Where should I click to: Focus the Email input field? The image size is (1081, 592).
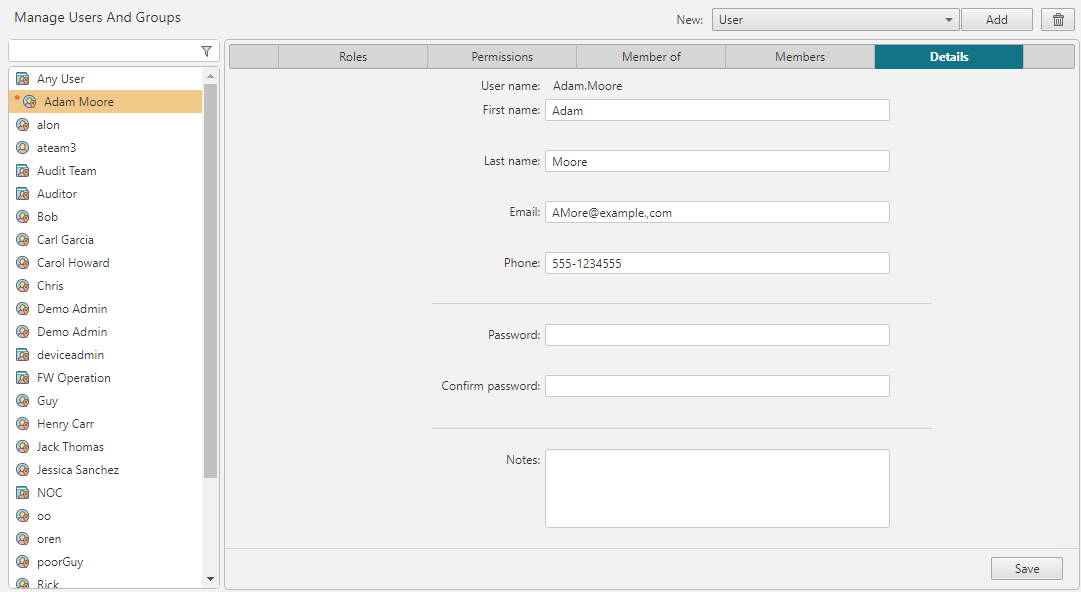click(x=717, y=212)
